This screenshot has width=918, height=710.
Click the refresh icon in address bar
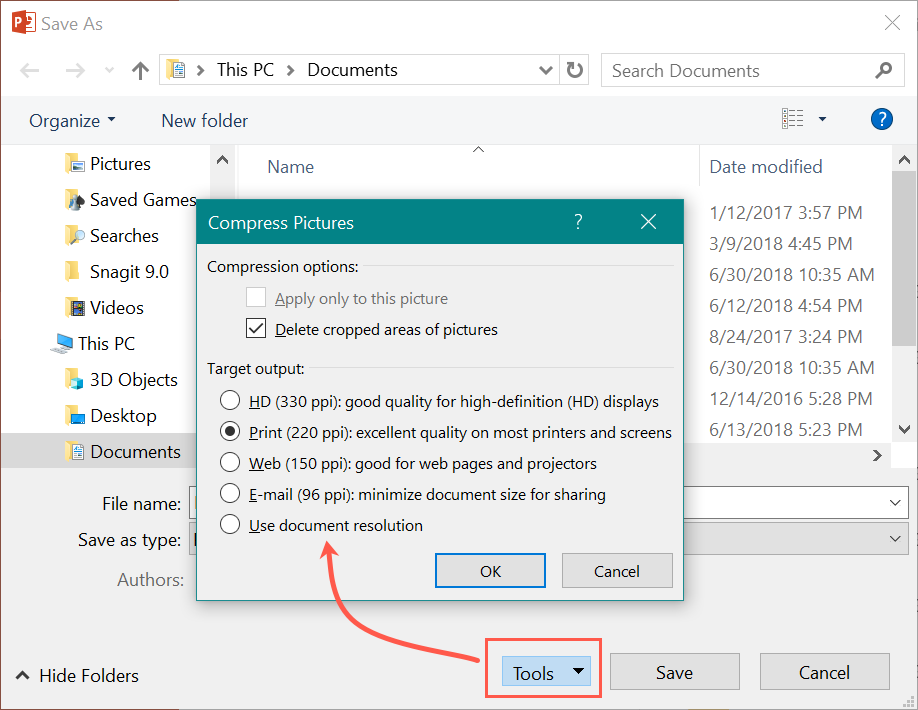pos(574,70)
